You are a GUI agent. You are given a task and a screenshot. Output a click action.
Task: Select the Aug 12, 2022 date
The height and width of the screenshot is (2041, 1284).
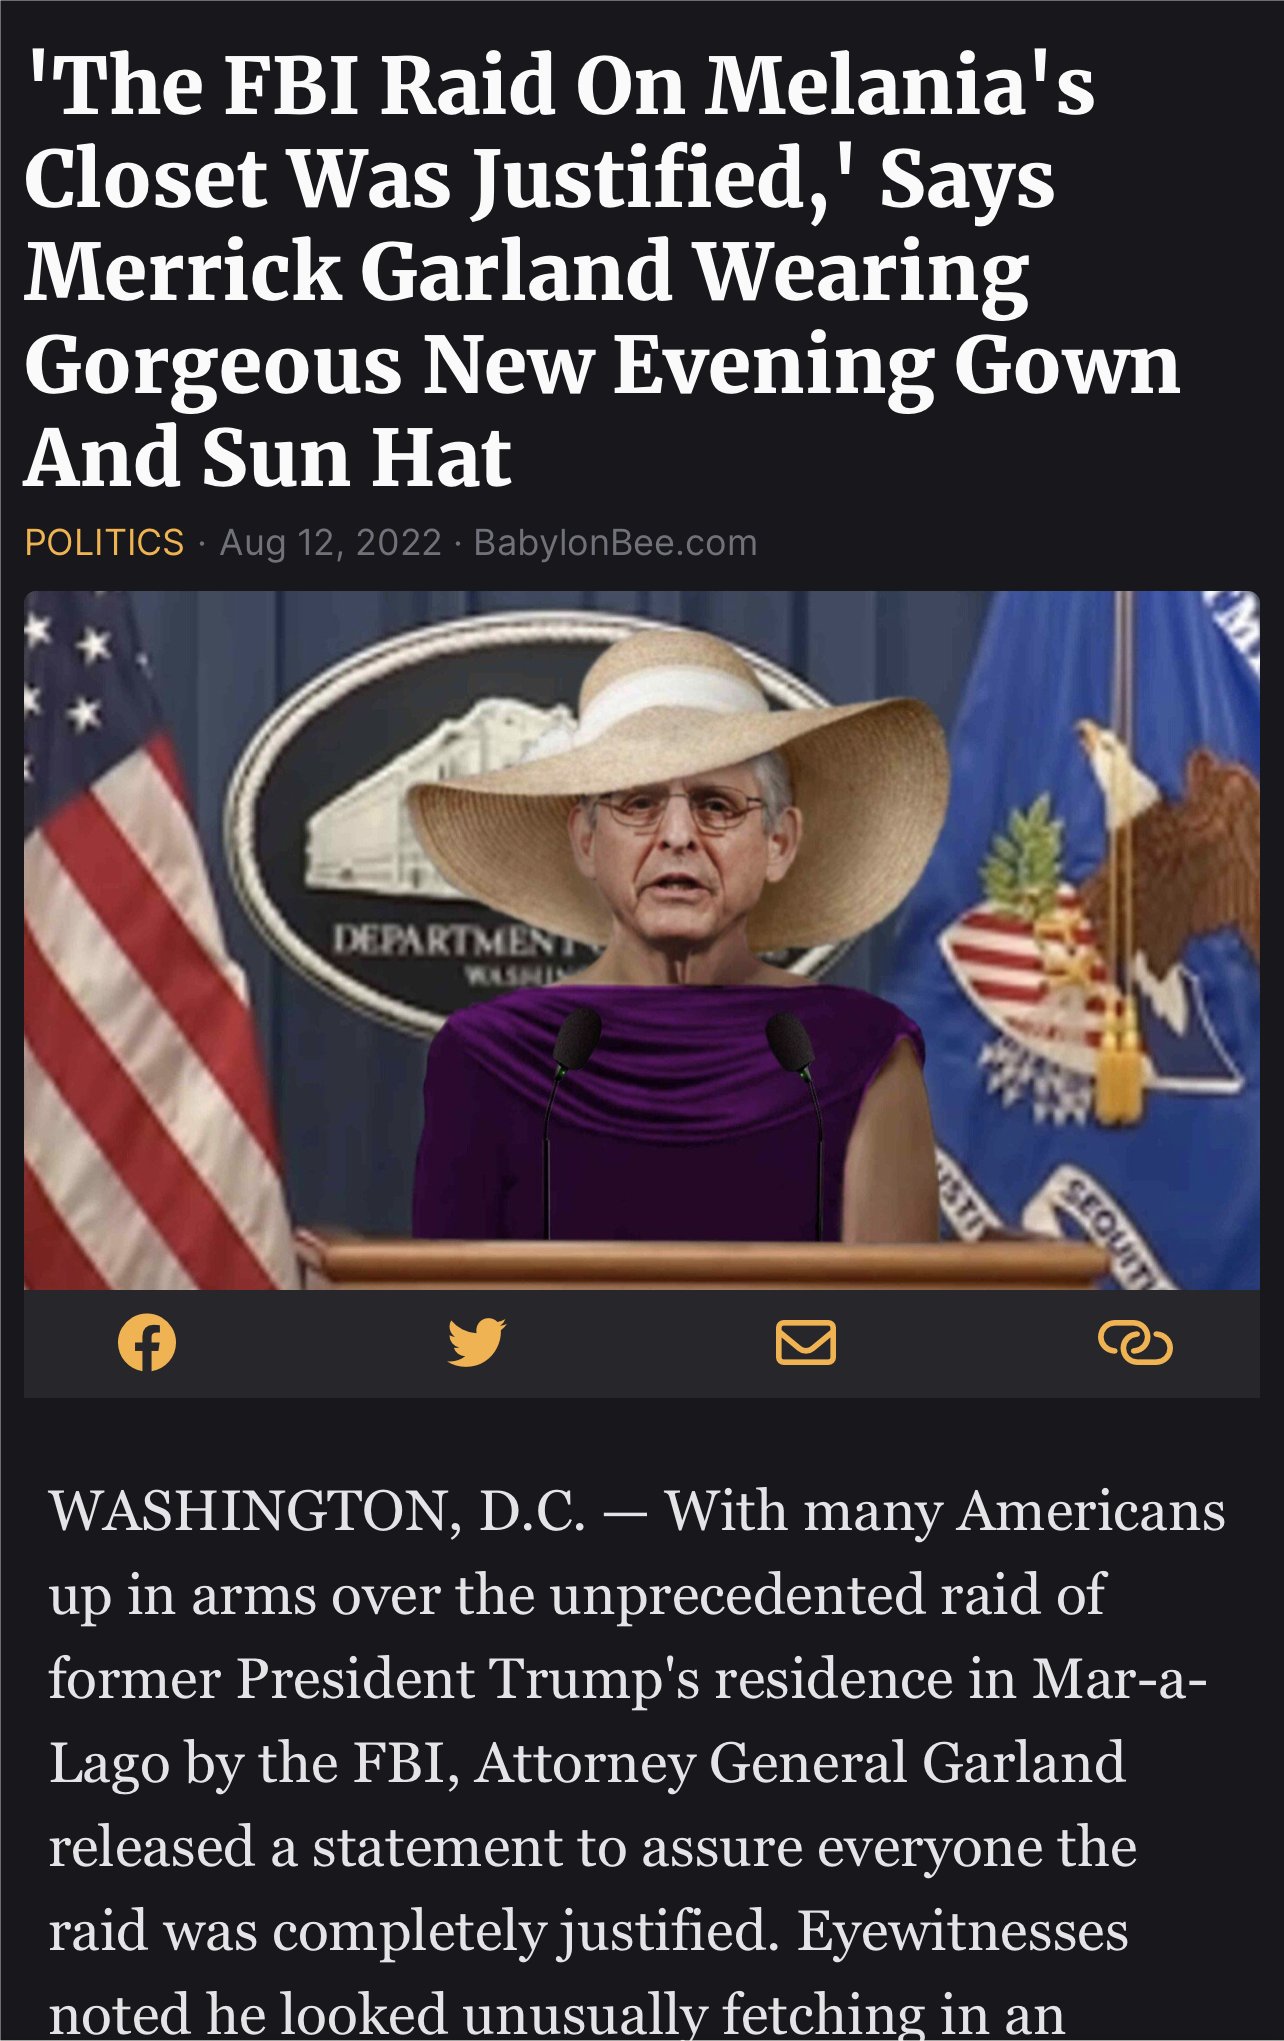click(330, 543)
